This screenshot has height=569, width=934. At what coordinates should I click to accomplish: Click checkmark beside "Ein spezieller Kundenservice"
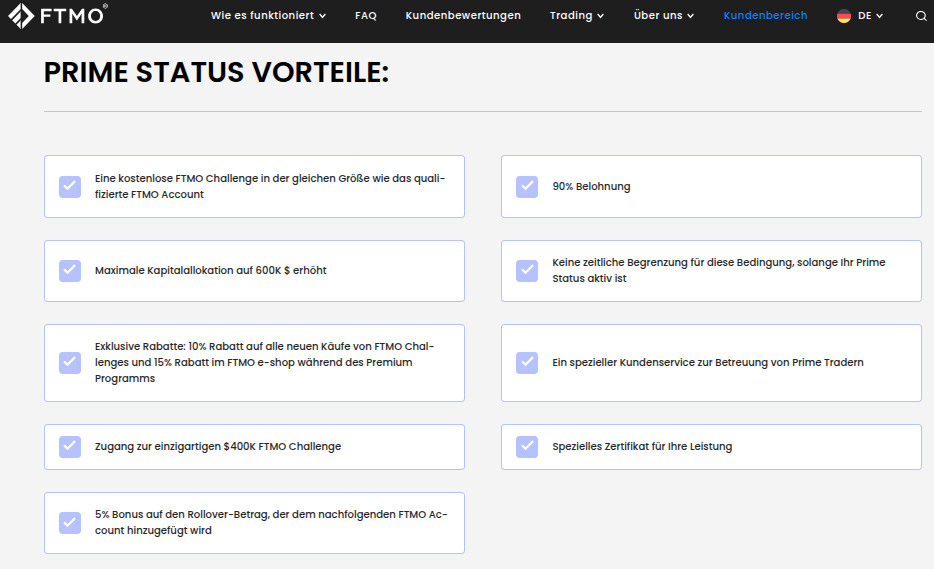pyautogui.click(x=527, y=362)
